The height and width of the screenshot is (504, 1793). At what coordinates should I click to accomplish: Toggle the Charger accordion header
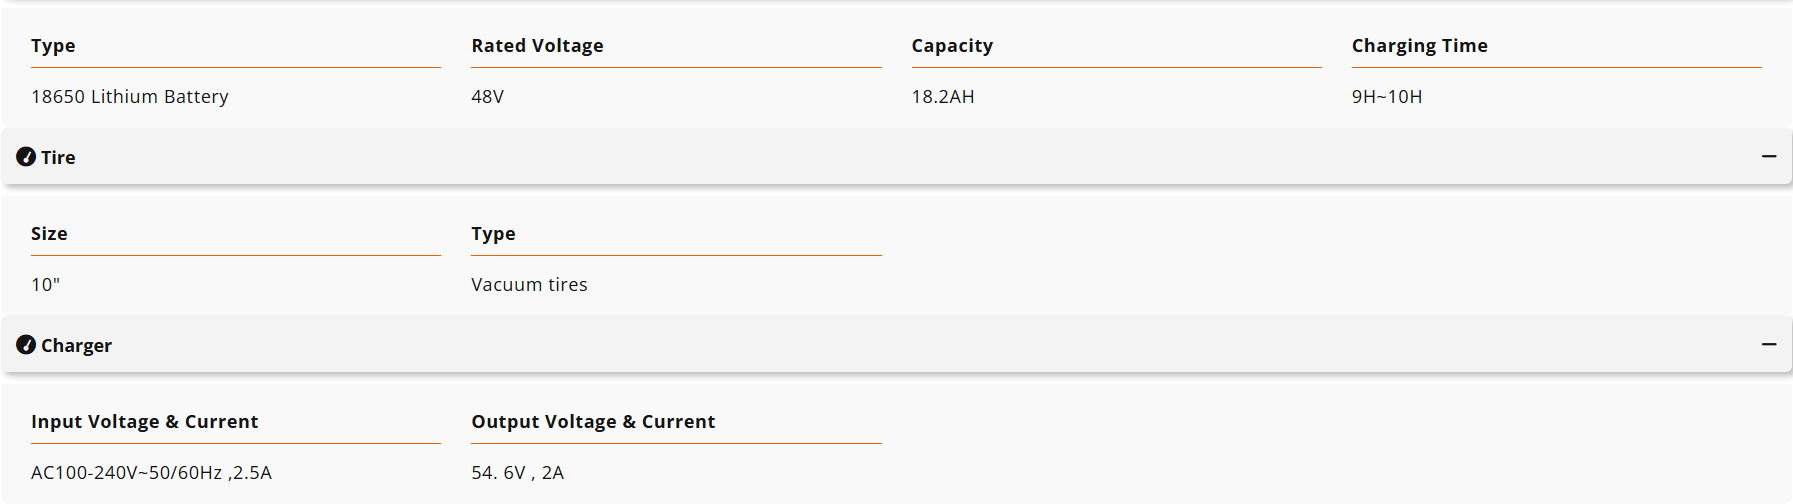pos(896,345)
